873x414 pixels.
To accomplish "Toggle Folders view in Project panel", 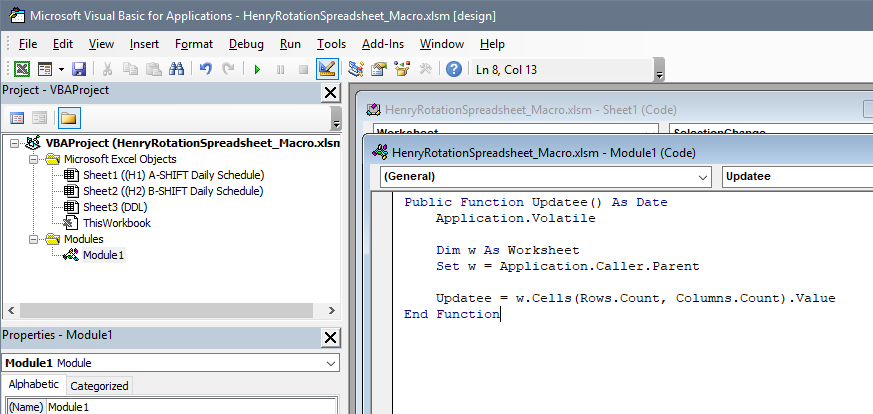I will tap(68, 118).
